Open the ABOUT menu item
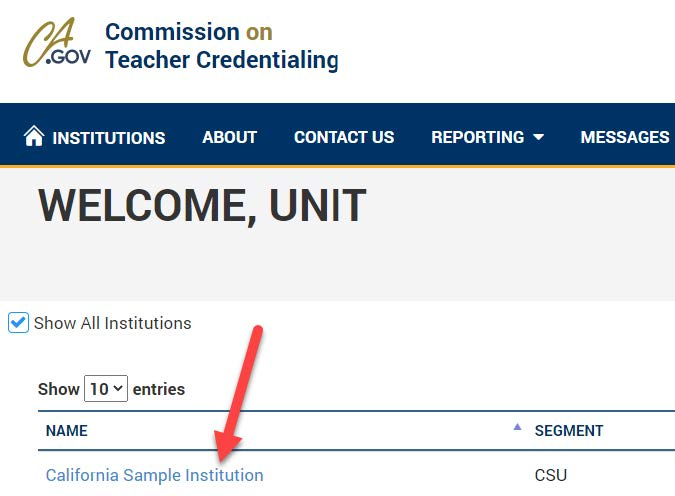The image size is (675, 496). (x=229, y=137)
